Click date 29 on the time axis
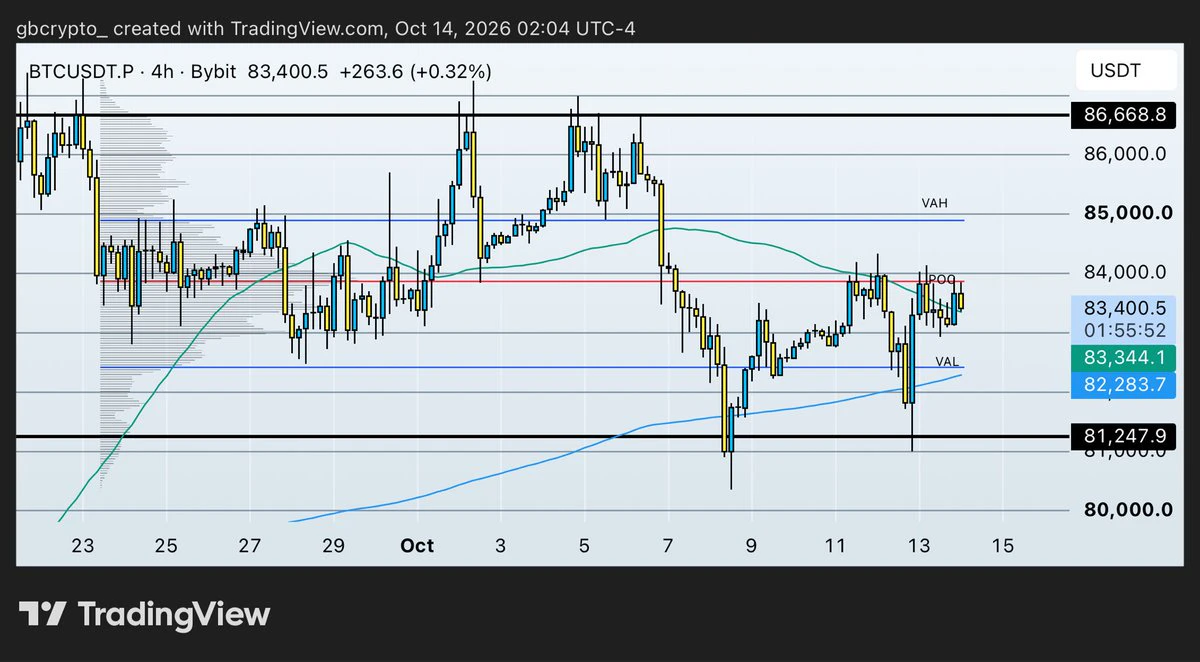The height and width of the screenshot is (662, 1200). tap(334, 546)
